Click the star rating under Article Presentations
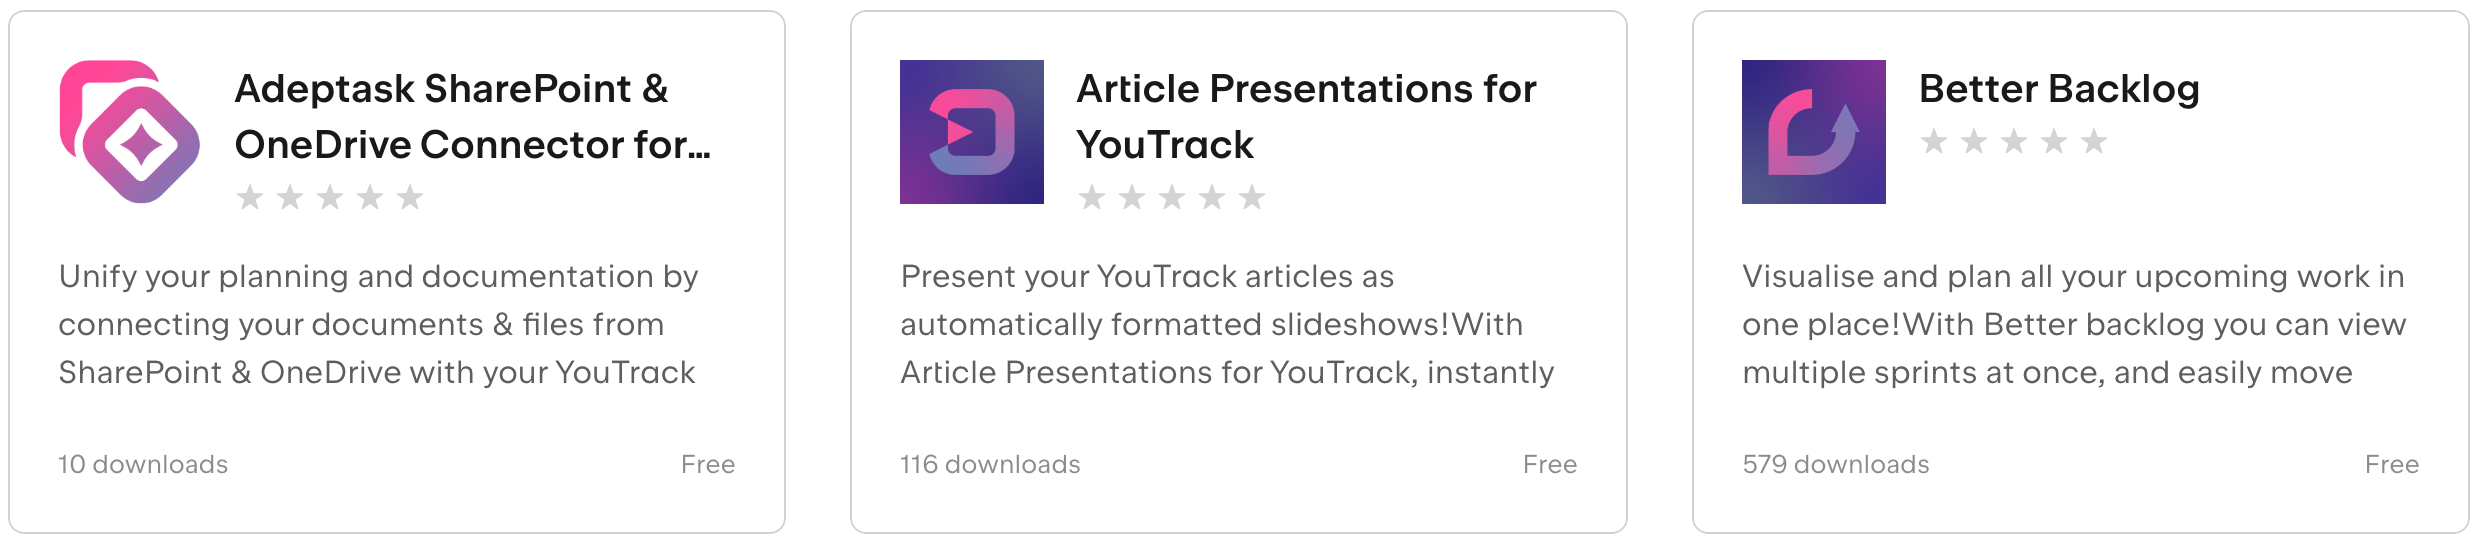 coord(1171,198)
